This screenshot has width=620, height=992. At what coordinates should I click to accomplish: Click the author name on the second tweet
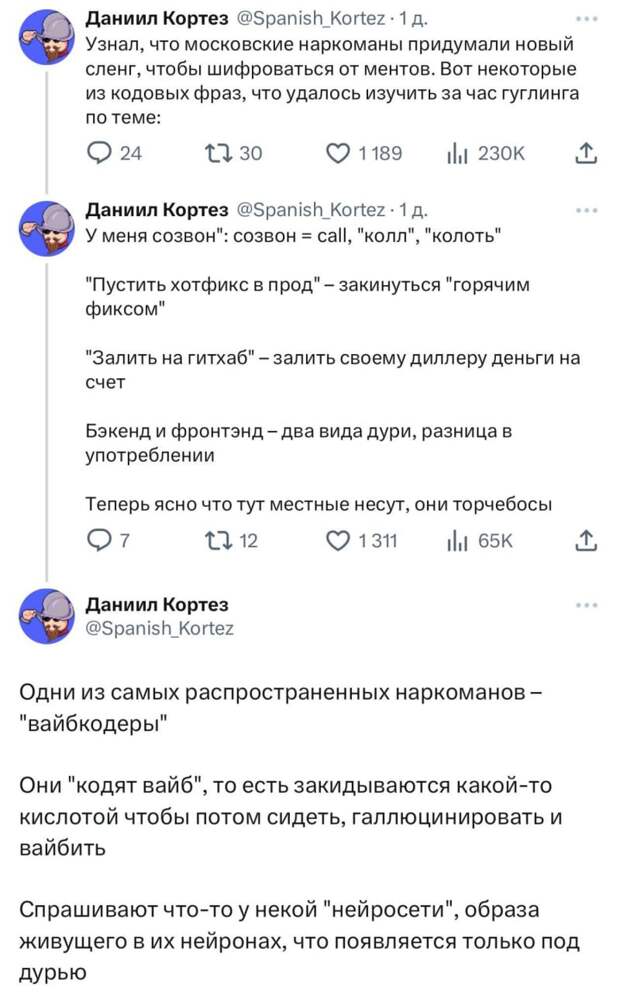pyautogui.click(x=146, y=210)
